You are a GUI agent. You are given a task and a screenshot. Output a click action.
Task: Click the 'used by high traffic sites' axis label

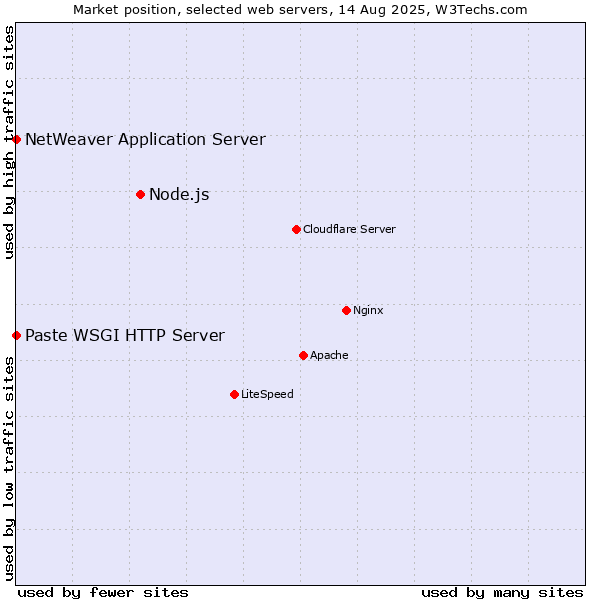click(x=9, y=142)
